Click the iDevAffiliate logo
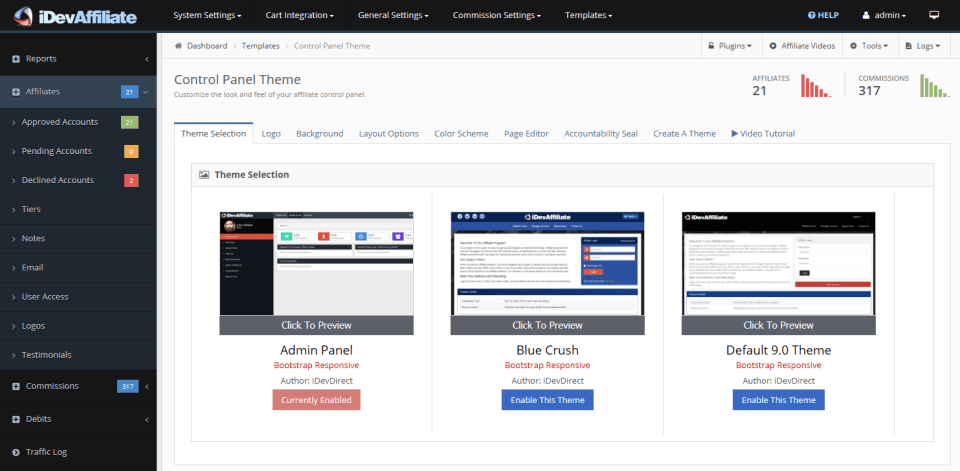Viewport: 960px width, 471px height. tap(75, 15)
